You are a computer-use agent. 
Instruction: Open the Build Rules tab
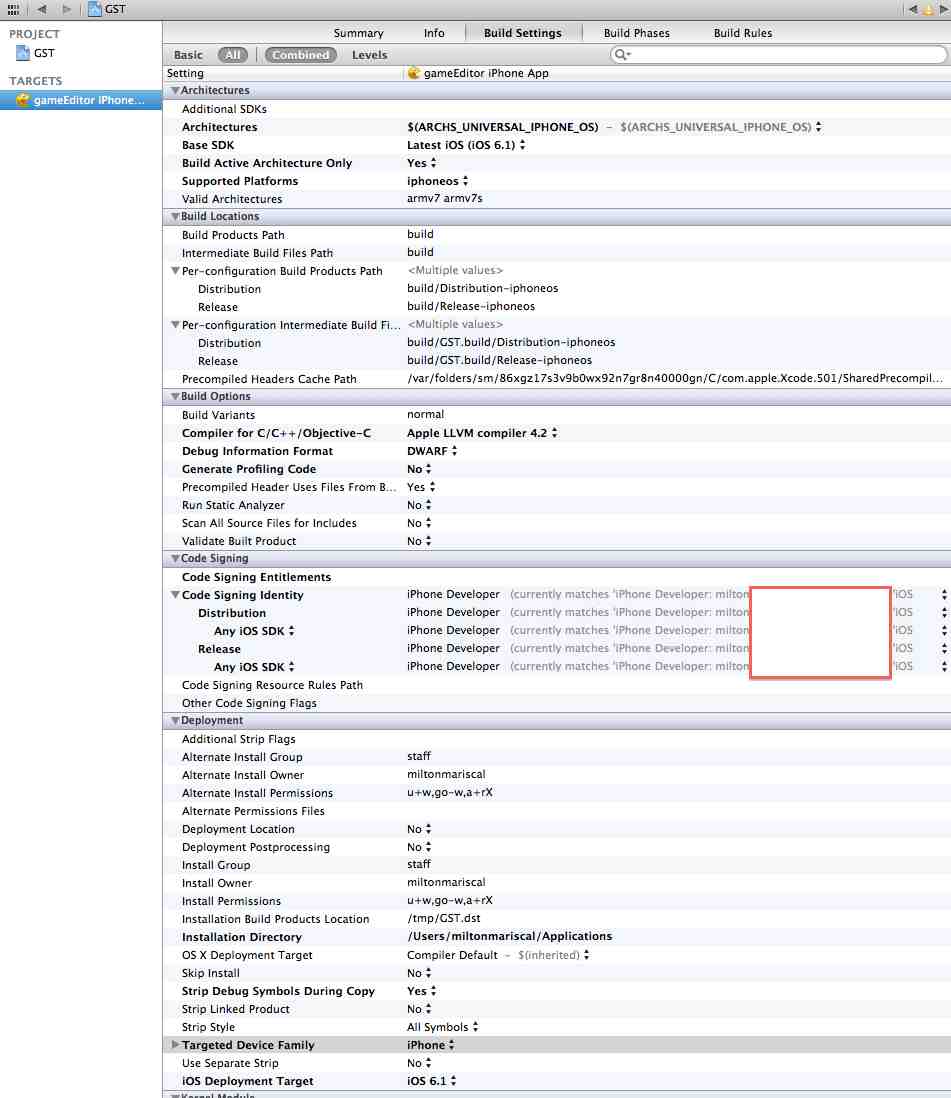pyautogui.click(x=743, y=33)
